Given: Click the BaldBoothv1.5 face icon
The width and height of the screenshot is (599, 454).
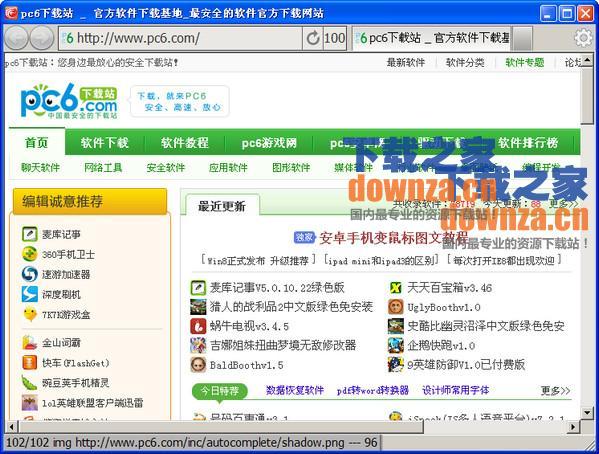Looking at the screenshot, I should coord(198,365).
